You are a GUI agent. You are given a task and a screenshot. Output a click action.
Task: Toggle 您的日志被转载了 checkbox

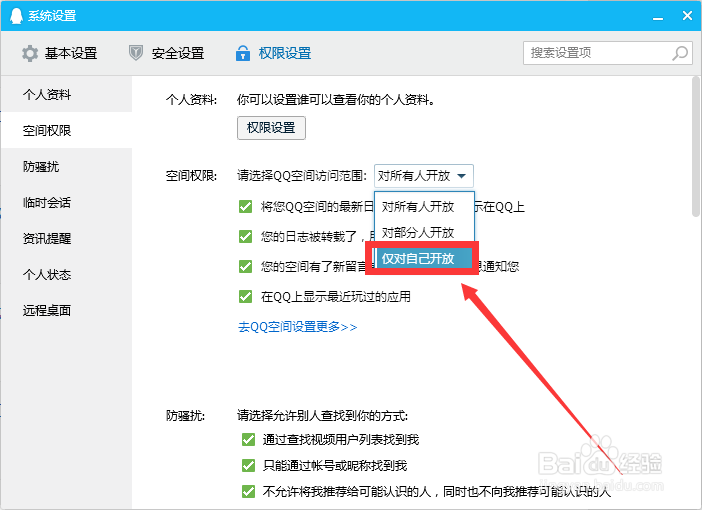pos(245,236)
